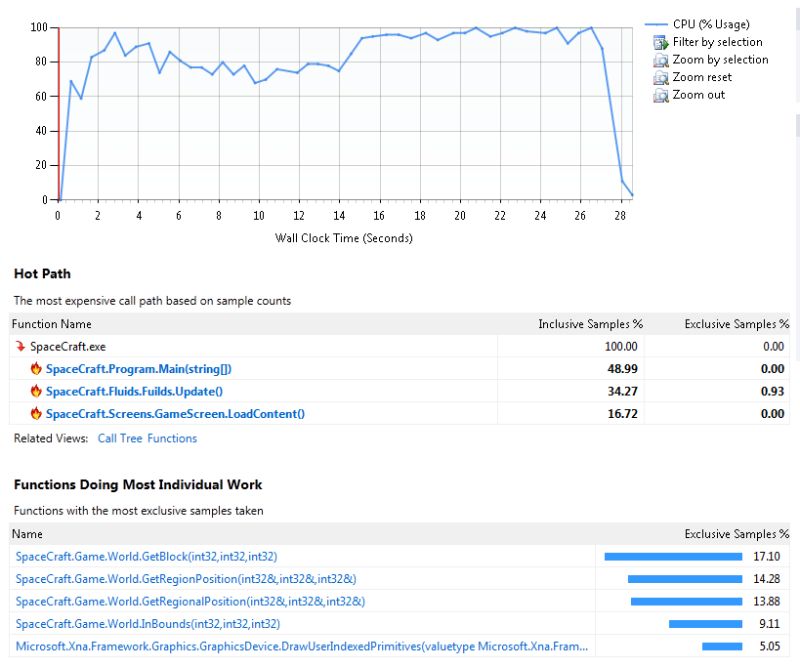Open GraphicsDevice.DrawUserIndexedPrimitives function link
Viewport: 800px width, 667px height.
click(302, 647)
